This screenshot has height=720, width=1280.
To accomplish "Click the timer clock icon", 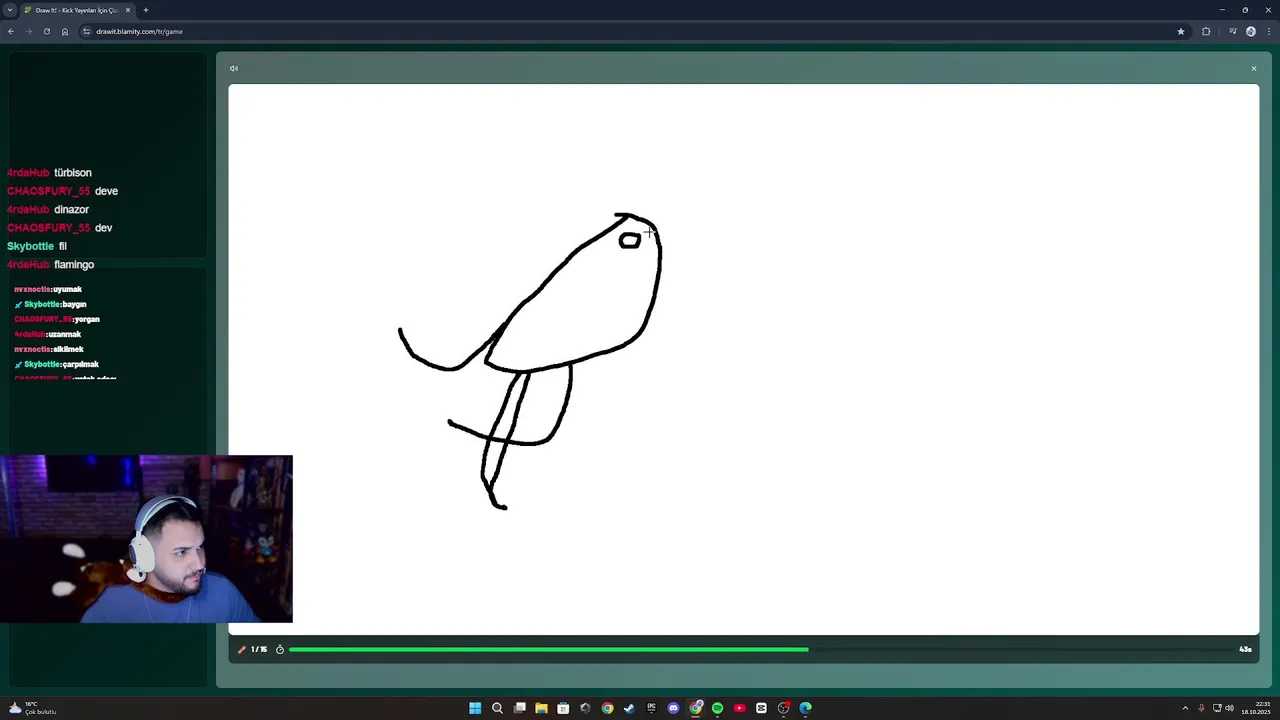I will pyautogui.click(x=280, y=649).
